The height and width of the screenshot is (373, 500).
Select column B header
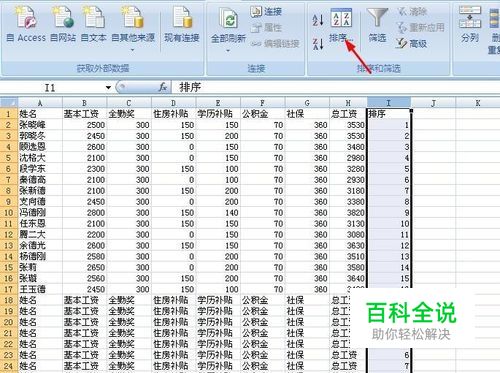click(x=85, y=103)
